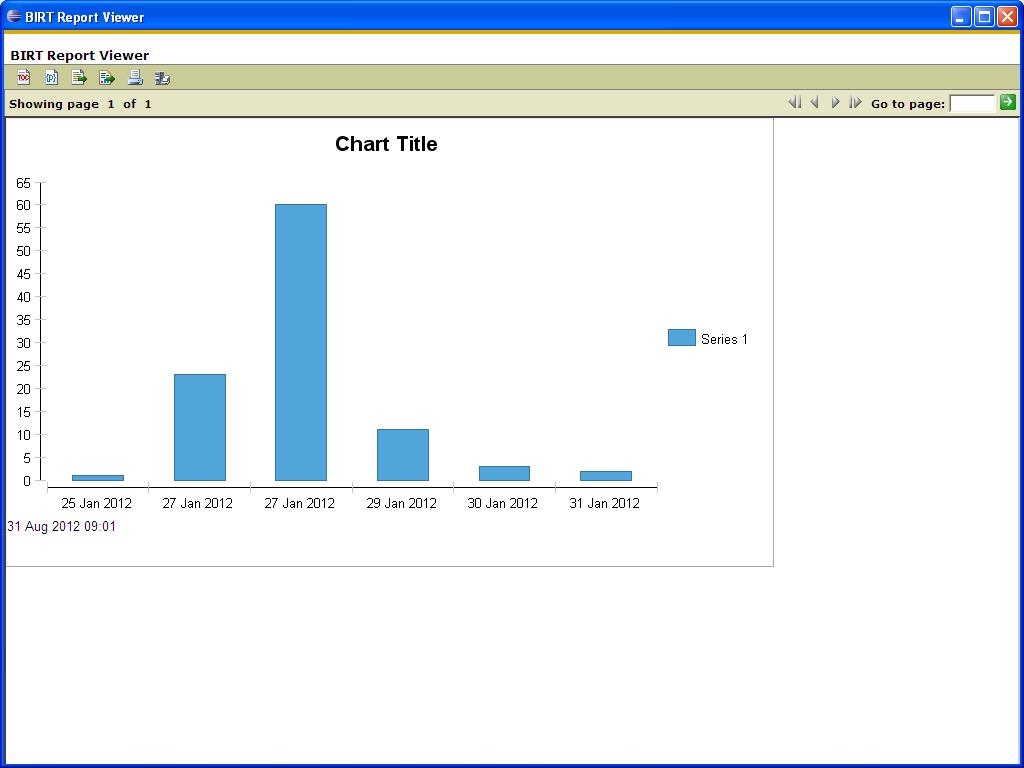Click the Print report on server icon
Image resolution: width=1024 pixels, height=768 pixels.
(162, 77)
